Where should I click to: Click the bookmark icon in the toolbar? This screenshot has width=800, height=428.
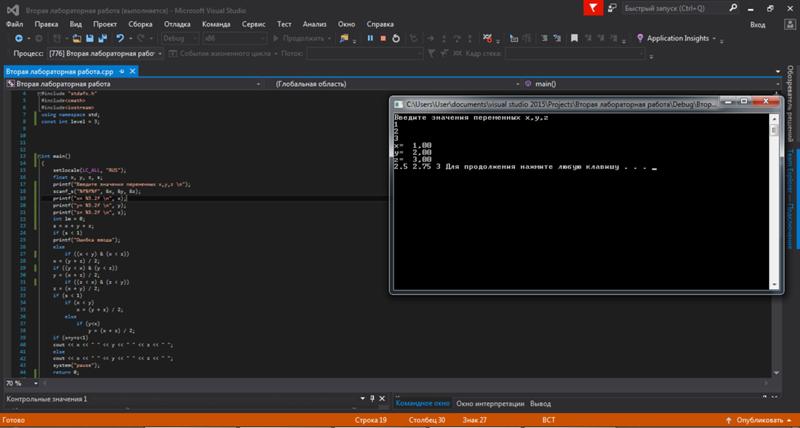[x=574, y=38]
